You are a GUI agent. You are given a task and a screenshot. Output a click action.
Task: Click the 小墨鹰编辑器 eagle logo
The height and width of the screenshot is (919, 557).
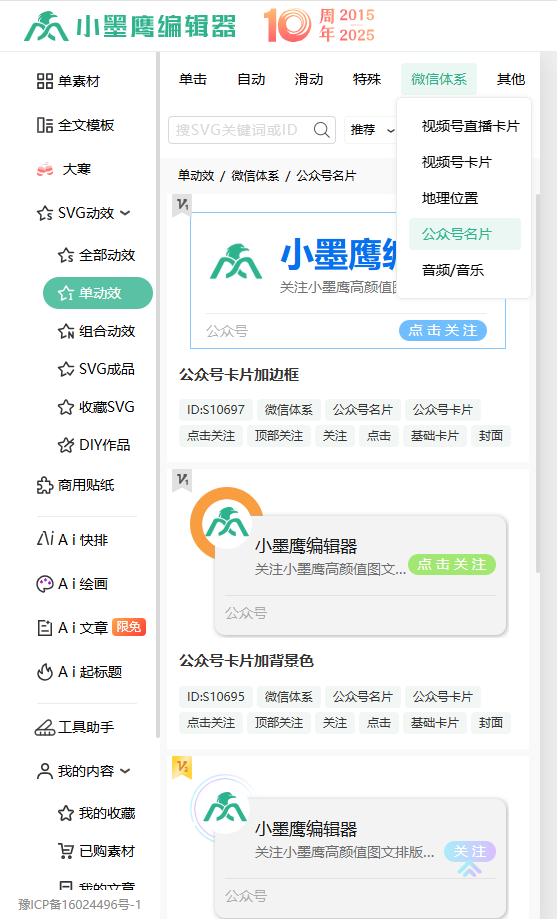[x=46, y=26]
